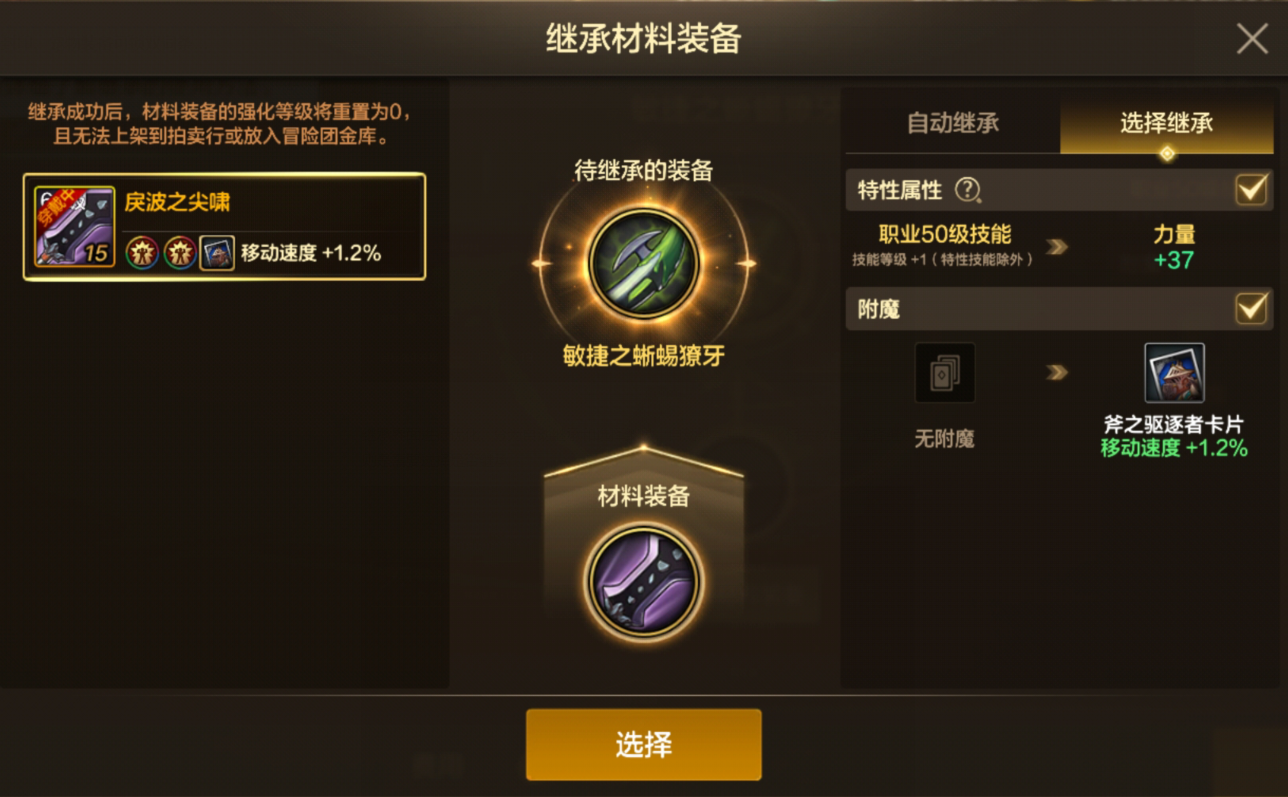
Task: Select the 戾波之尖啸 equipment entry
Action: pos(225,226)
